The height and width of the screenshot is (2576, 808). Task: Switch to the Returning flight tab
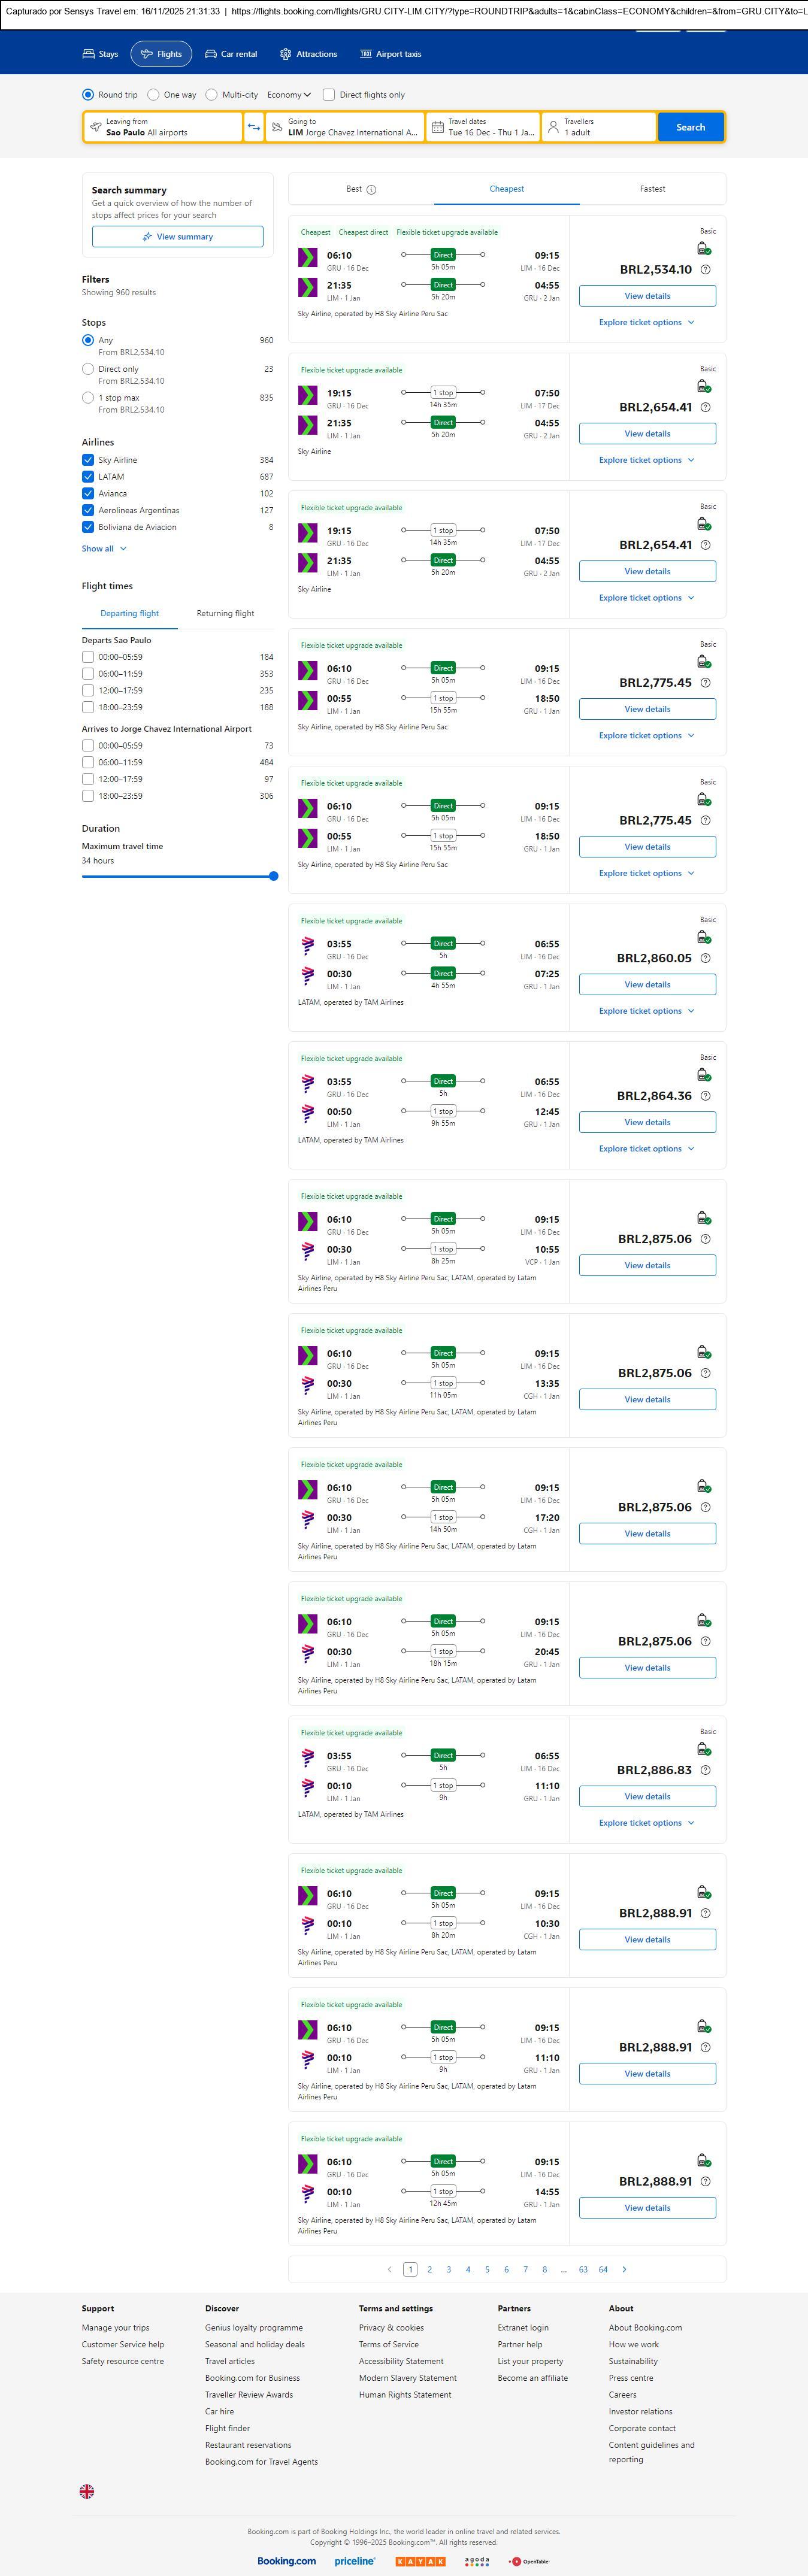point(225,613)
